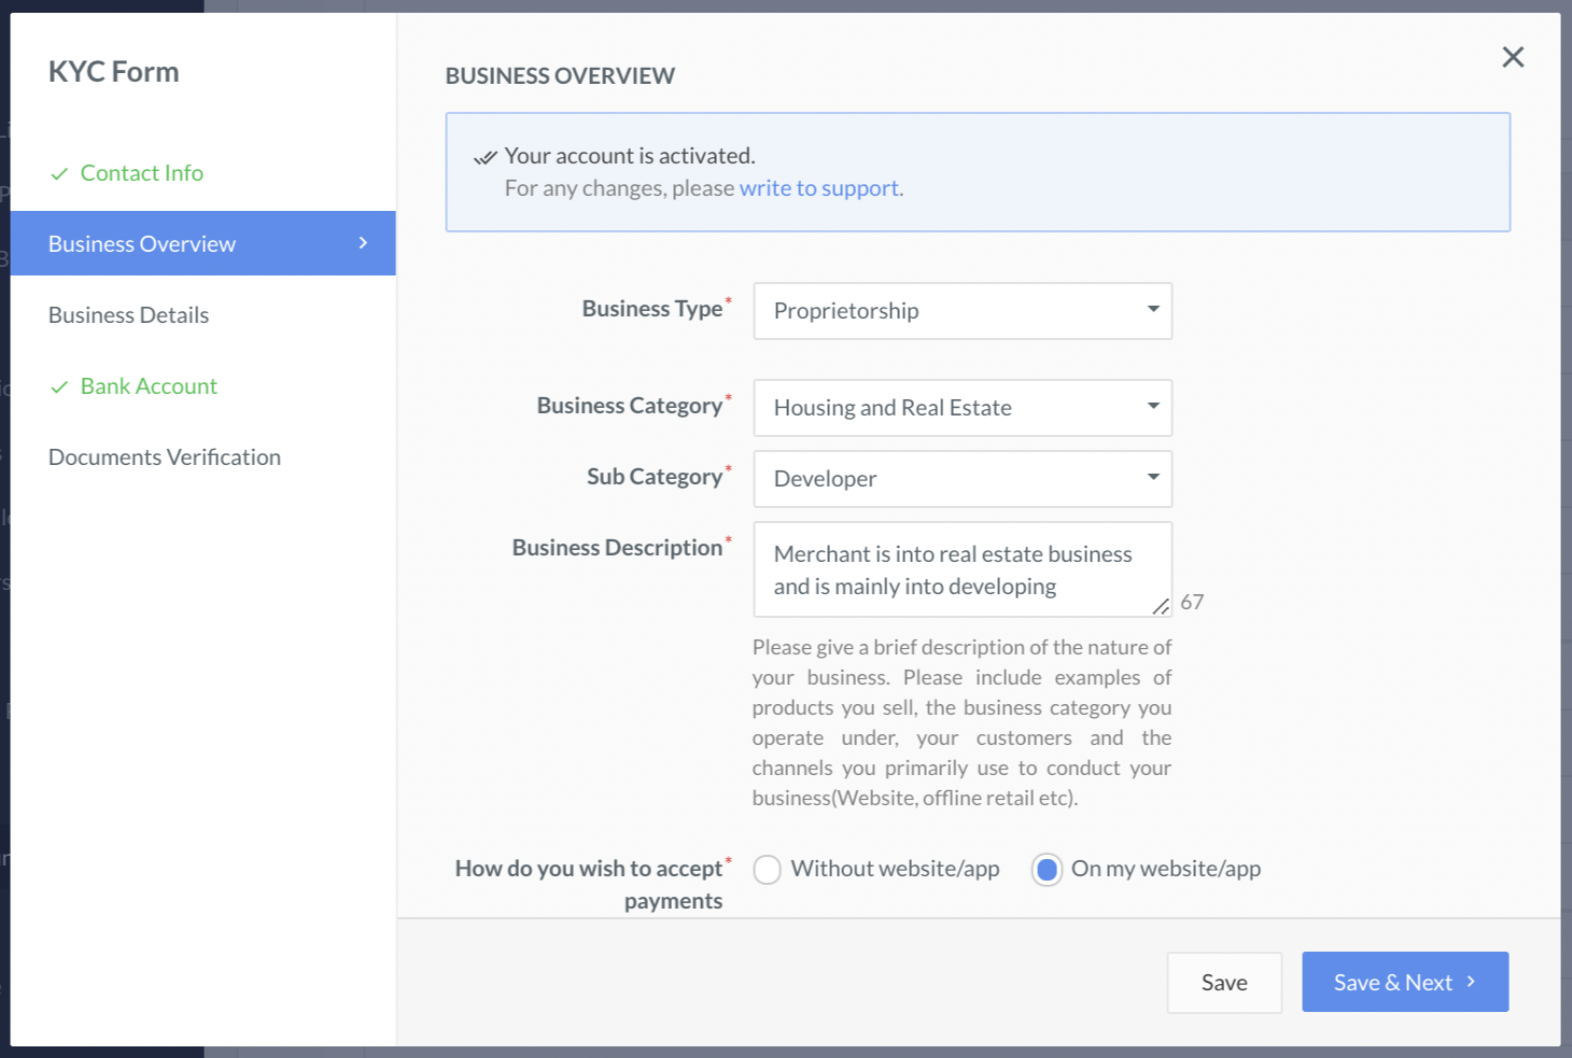The image size is (1572, 1058).
Task: Click the KYC Form title
Action: (114, 72)
